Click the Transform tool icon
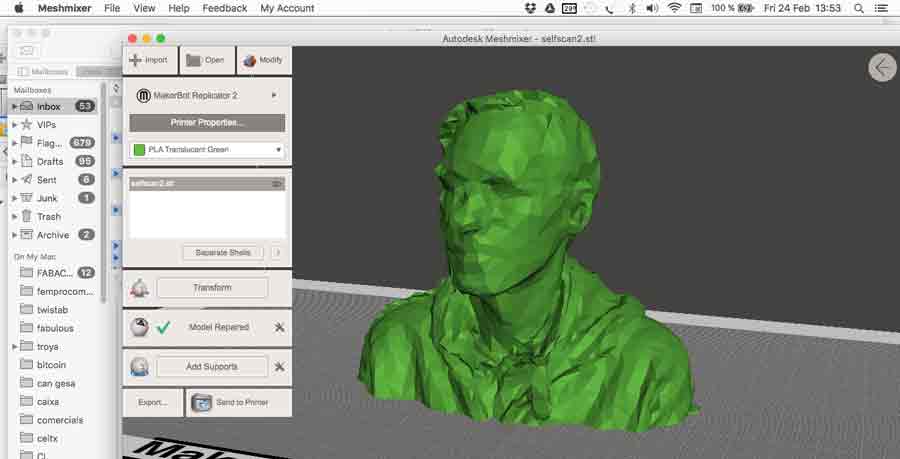The width and height of the screenshot is (900, 459). (140, 288)
